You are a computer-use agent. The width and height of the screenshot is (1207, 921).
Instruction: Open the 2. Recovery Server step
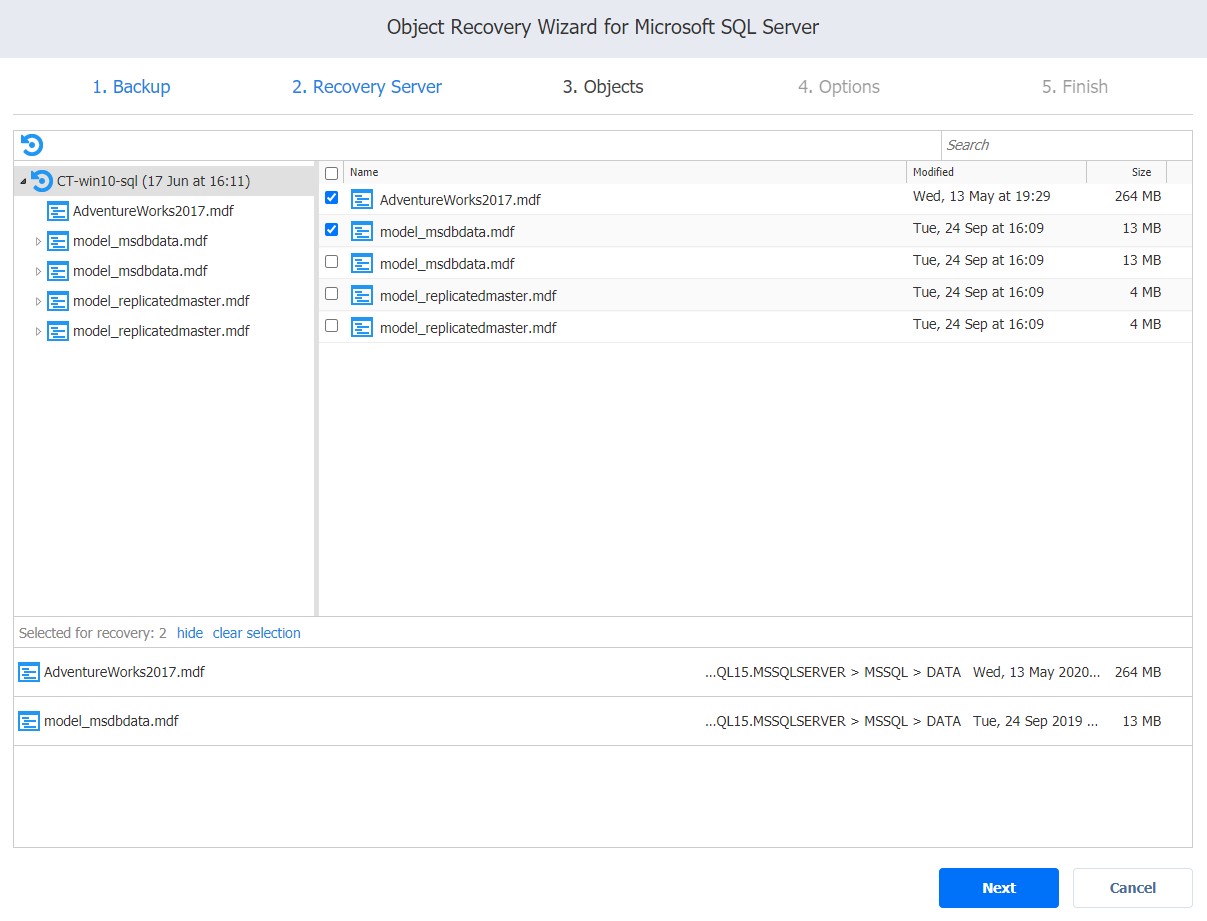click(366, 87)
